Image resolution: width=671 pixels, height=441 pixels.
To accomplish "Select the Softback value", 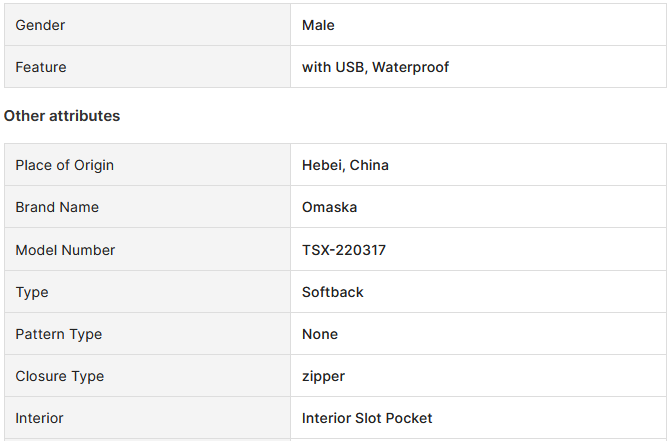I will pos(333,292).
